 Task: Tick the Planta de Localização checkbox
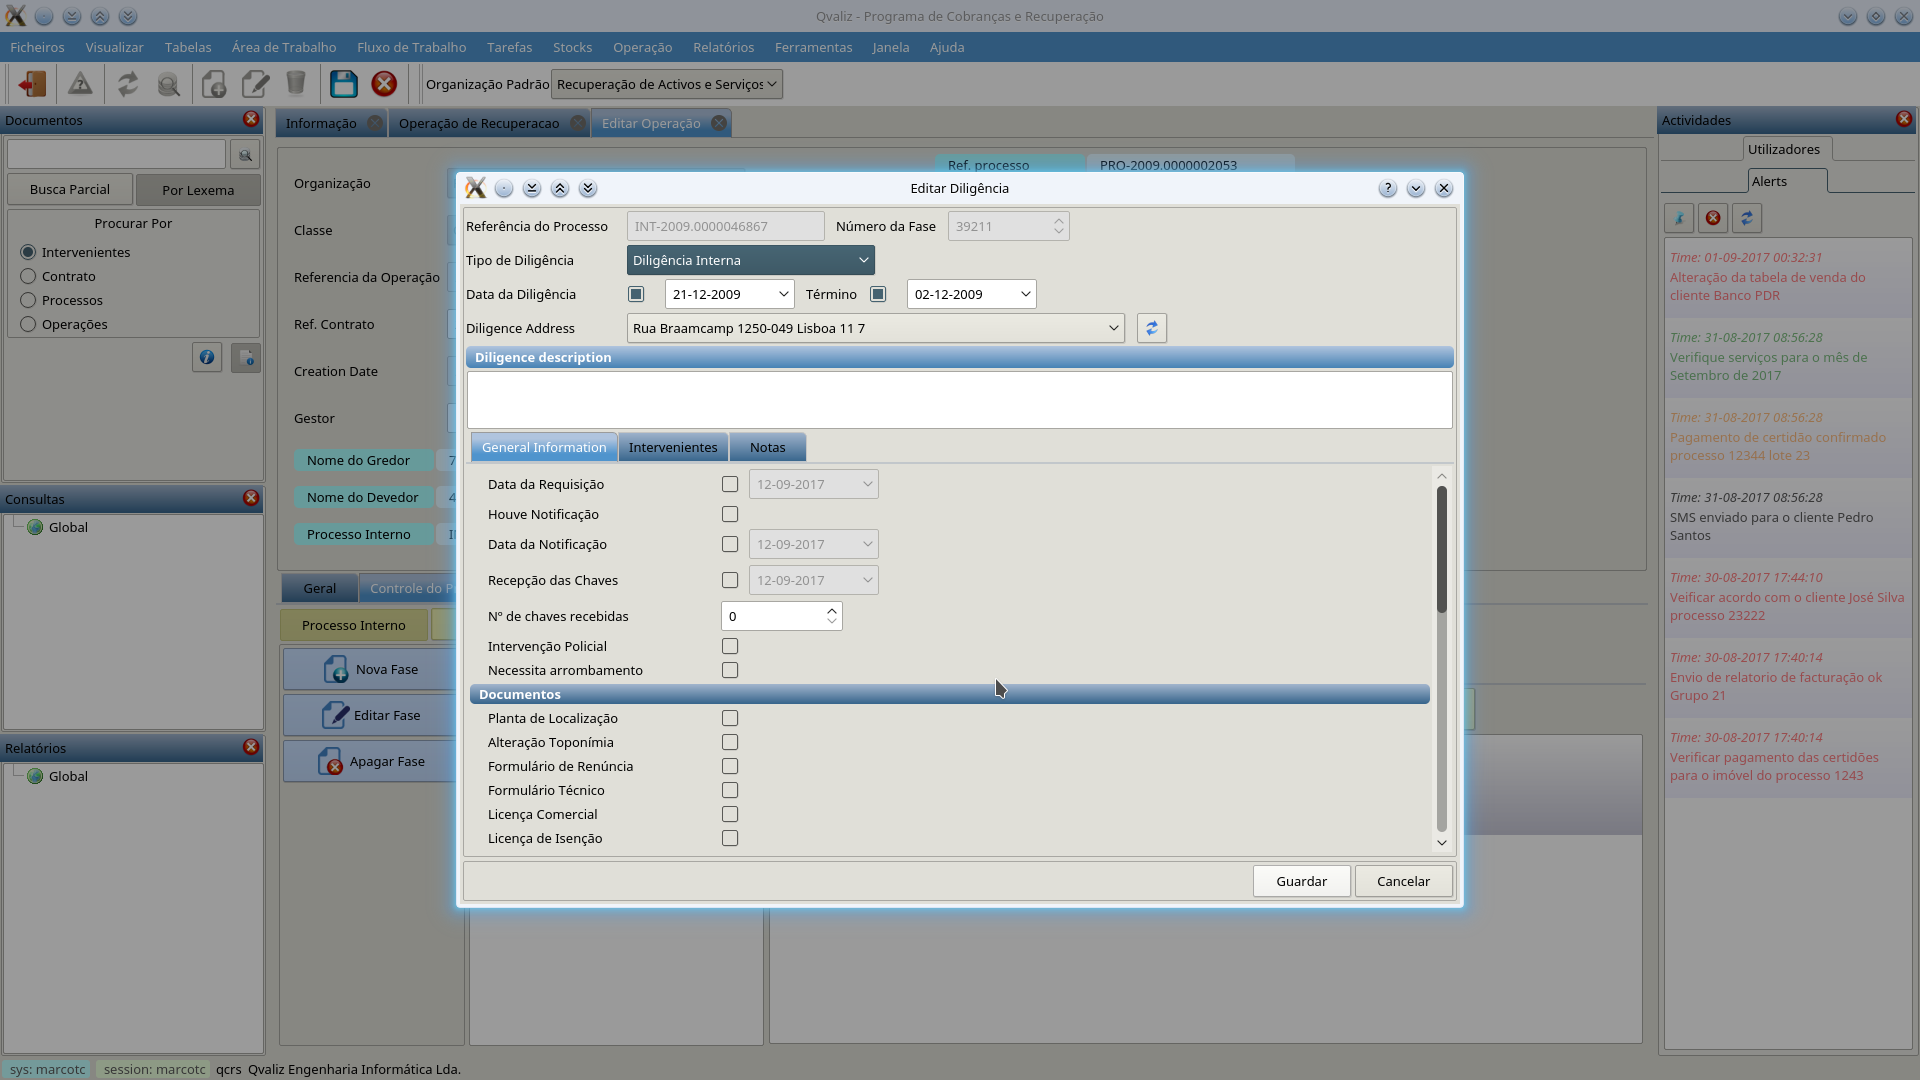[x=730, y=718]
